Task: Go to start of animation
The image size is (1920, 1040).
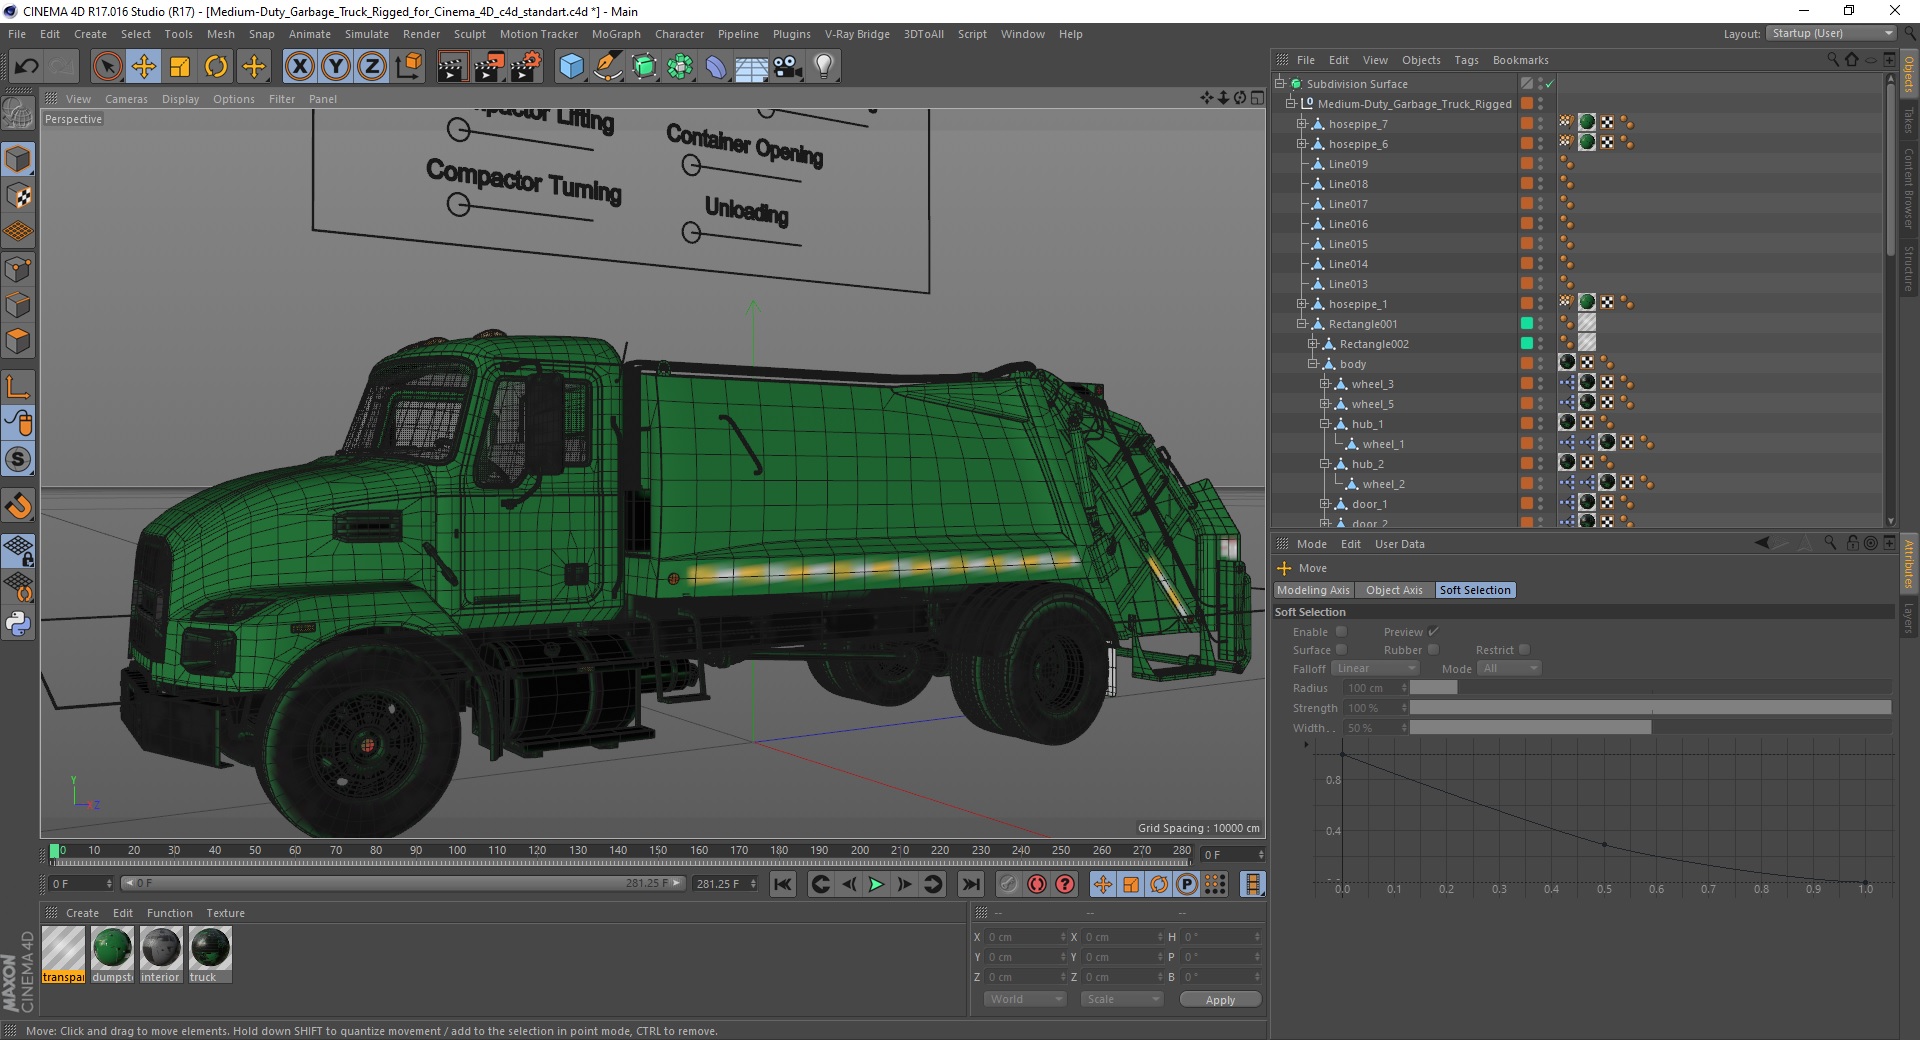Action: tap(783, 884)
